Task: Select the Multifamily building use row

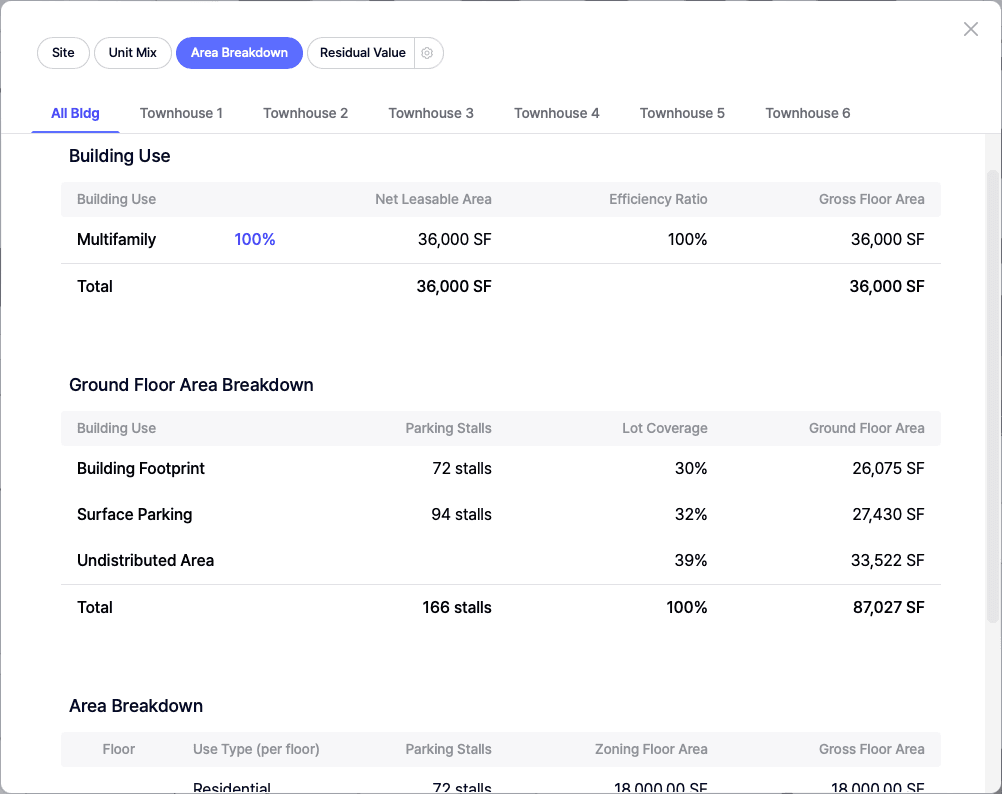Action: [x=116, y=240]
